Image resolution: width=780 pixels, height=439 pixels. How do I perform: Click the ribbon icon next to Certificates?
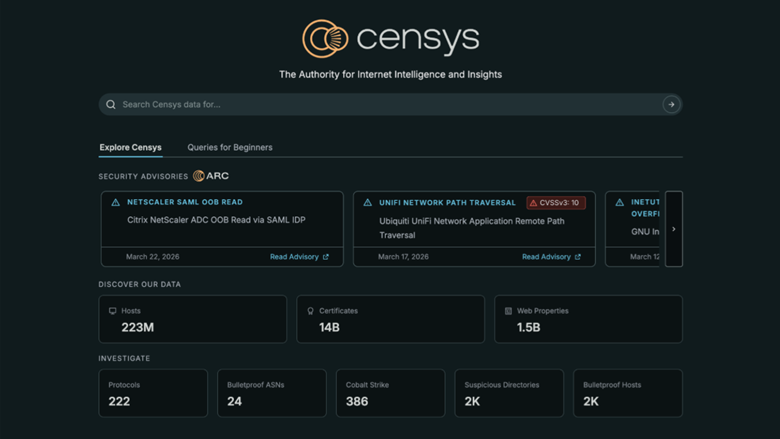[x=310, y=311]
